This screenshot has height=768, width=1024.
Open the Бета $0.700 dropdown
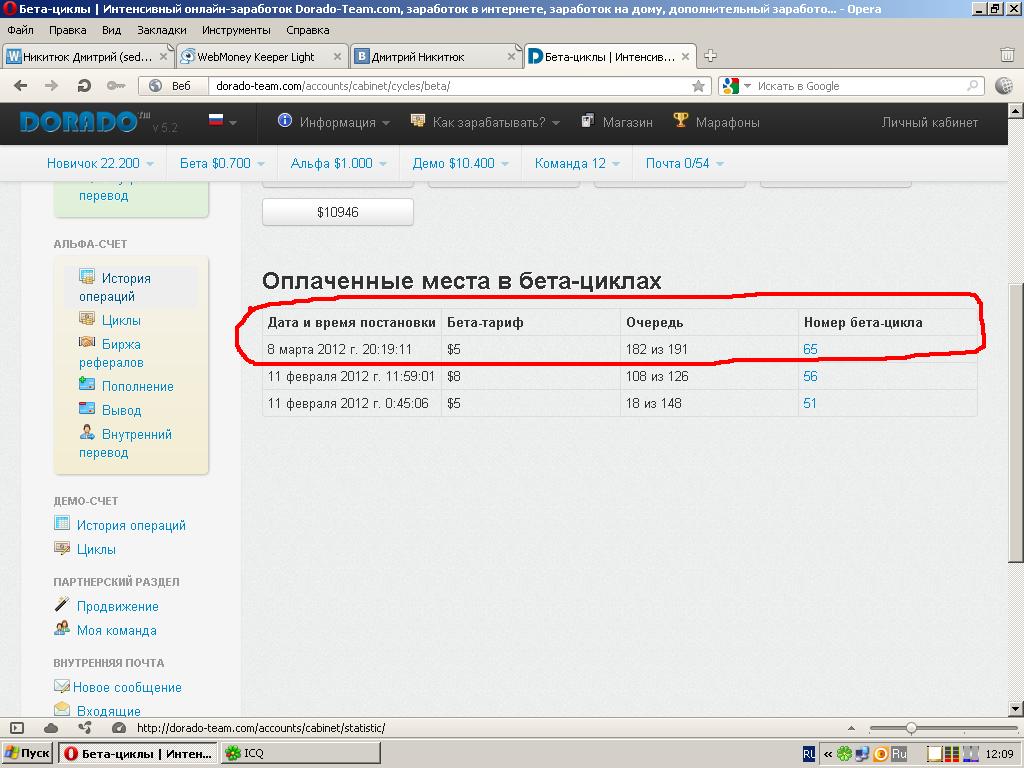[222, 163]
